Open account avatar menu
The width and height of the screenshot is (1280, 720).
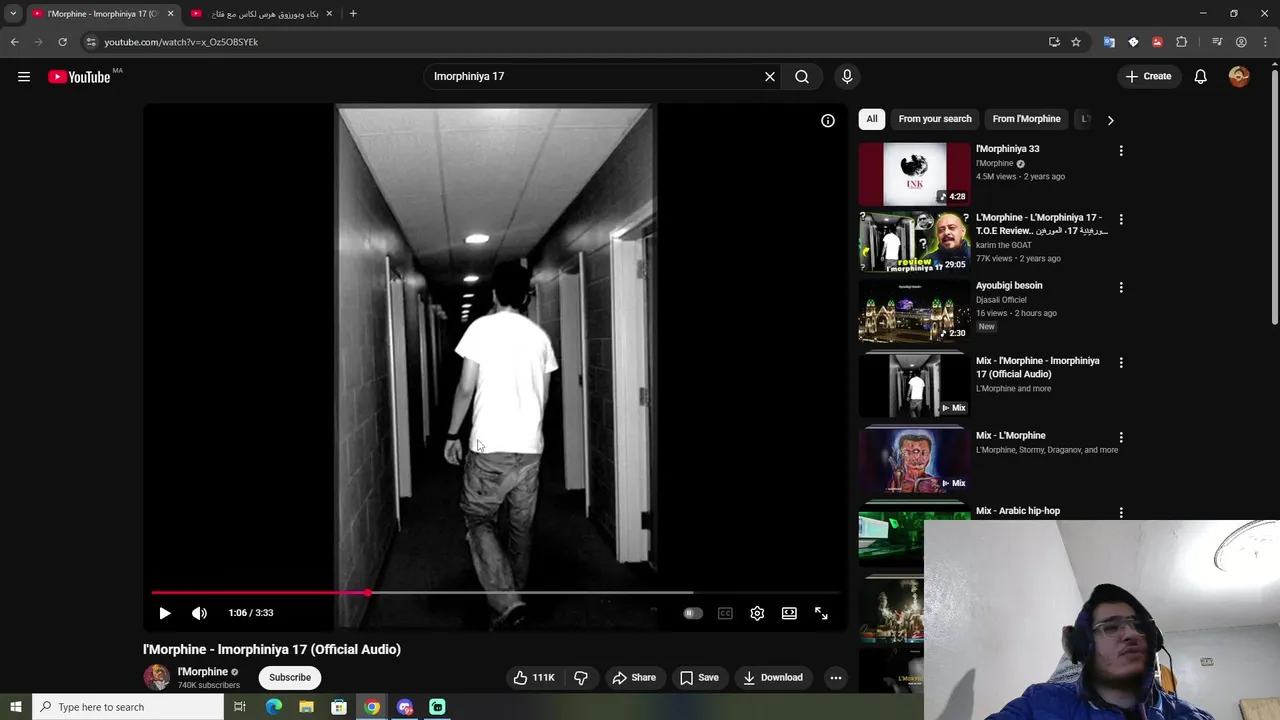1239,77
